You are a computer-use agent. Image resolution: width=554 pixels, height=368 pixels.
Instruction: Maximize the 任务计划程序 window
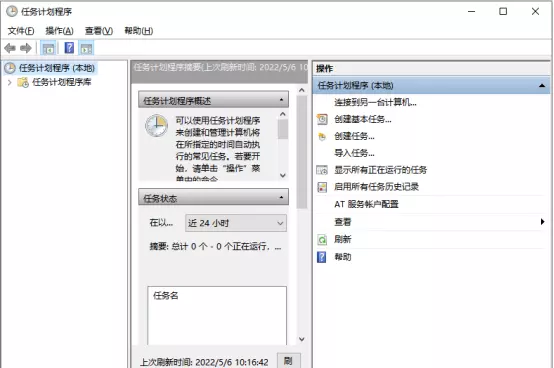click(x=503, y=12)
